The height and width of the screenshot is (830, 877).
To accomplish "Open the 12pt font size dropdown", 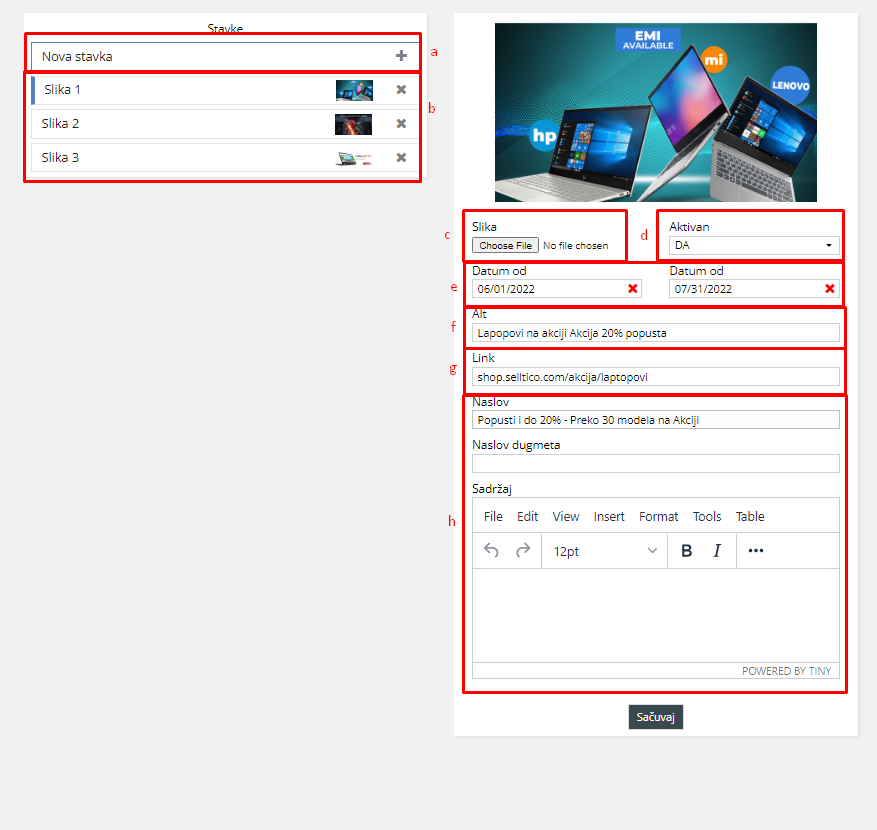I will click(605, 551).
